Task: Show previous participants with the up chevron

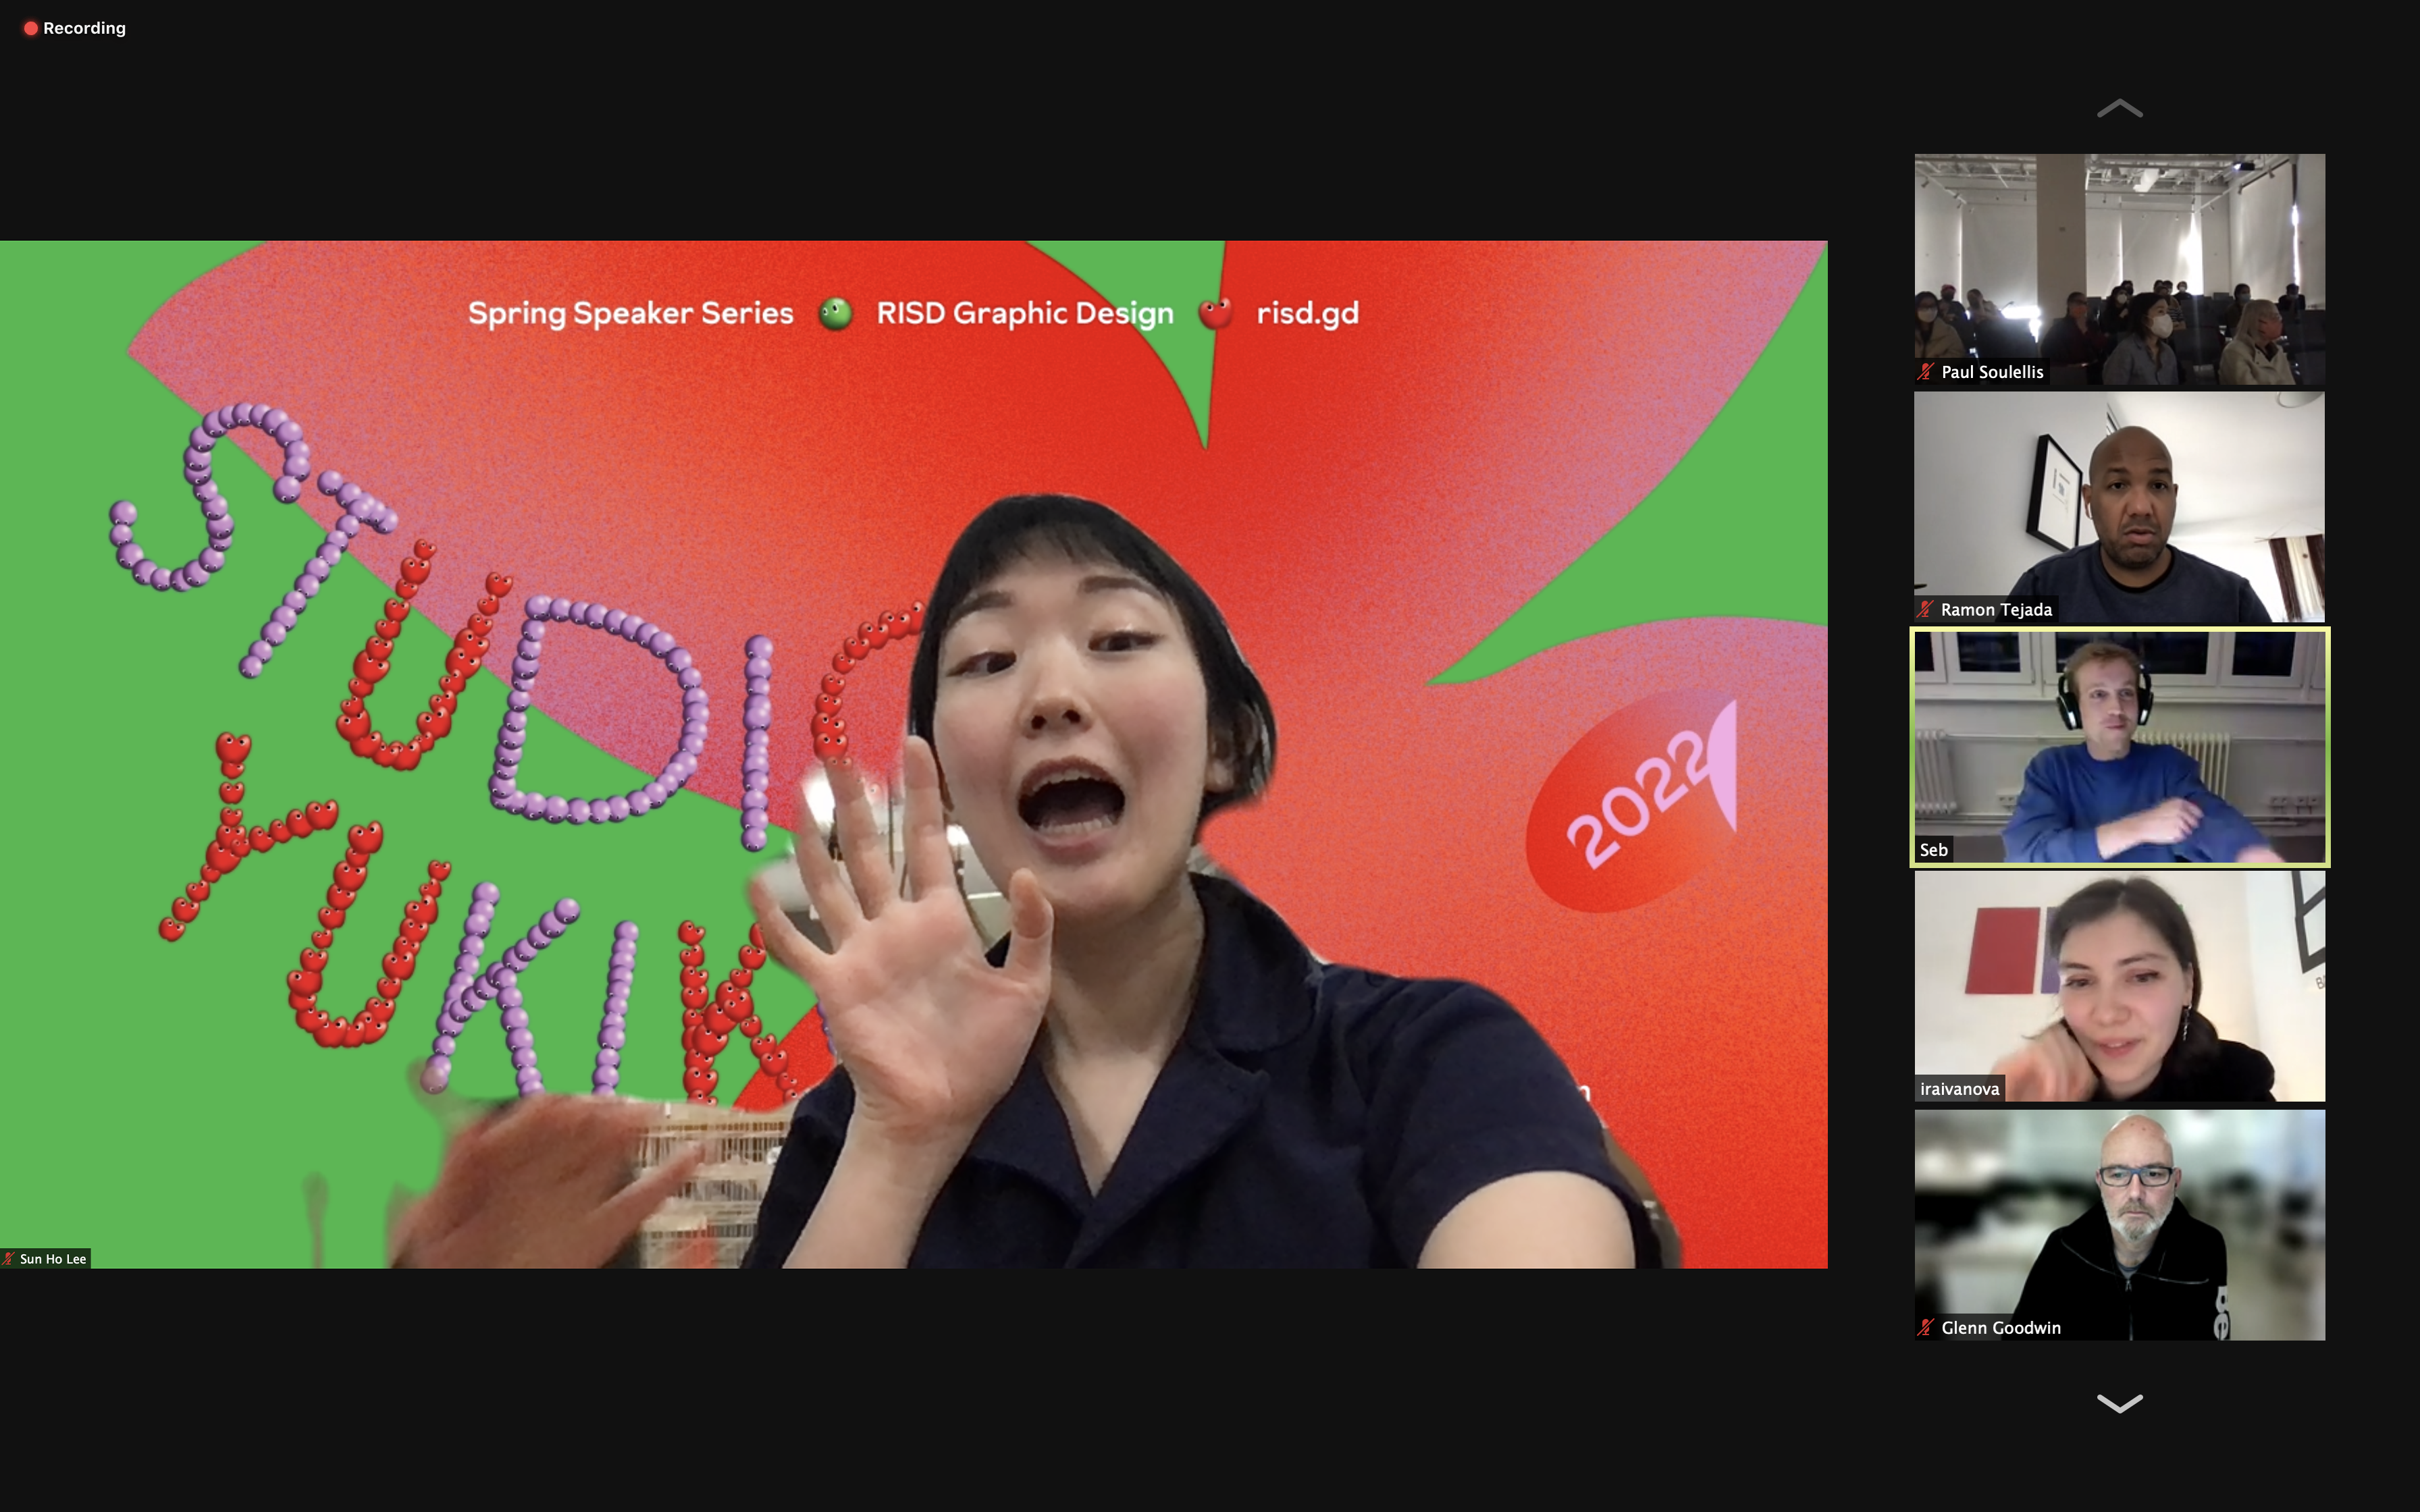Action: point(2119,109)
